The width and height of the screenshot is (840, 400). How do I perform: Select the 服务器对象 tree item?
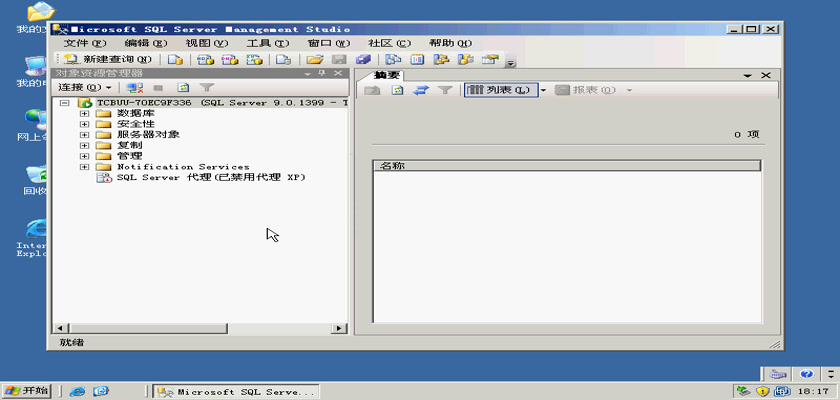click(148, 135)
